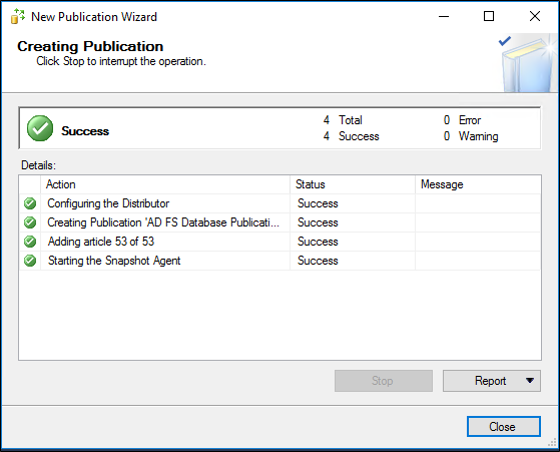Open the Report dropdown arrow
The width and height of the screenshot is (560, 452).
click(x=530, y=381)
